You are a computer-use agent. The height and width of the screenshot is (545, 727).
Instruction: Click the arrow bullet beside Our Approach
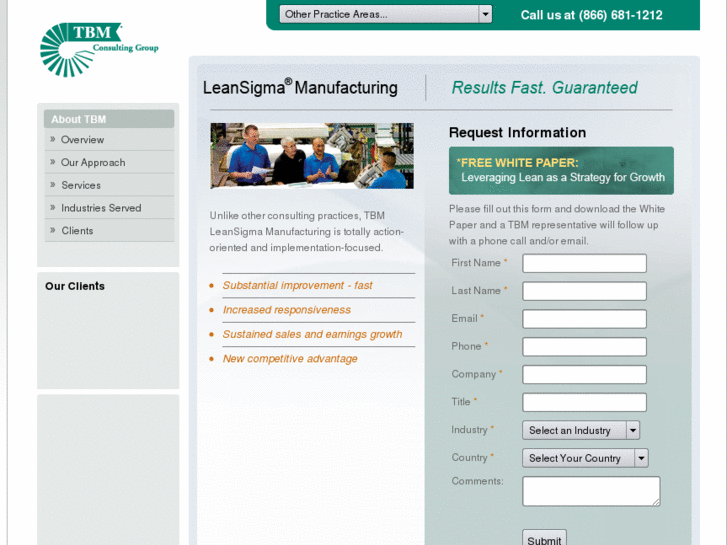point(52,162)
